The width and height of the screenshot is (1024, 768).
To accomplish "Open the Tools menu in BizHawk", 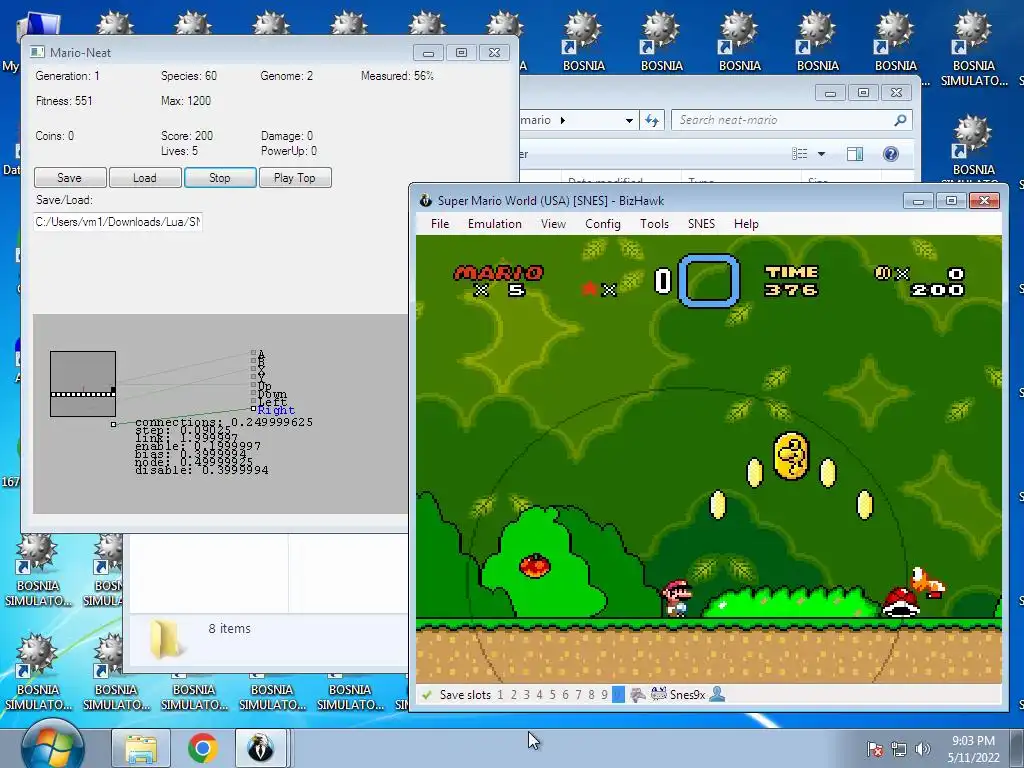I will [x=654, y=224].
